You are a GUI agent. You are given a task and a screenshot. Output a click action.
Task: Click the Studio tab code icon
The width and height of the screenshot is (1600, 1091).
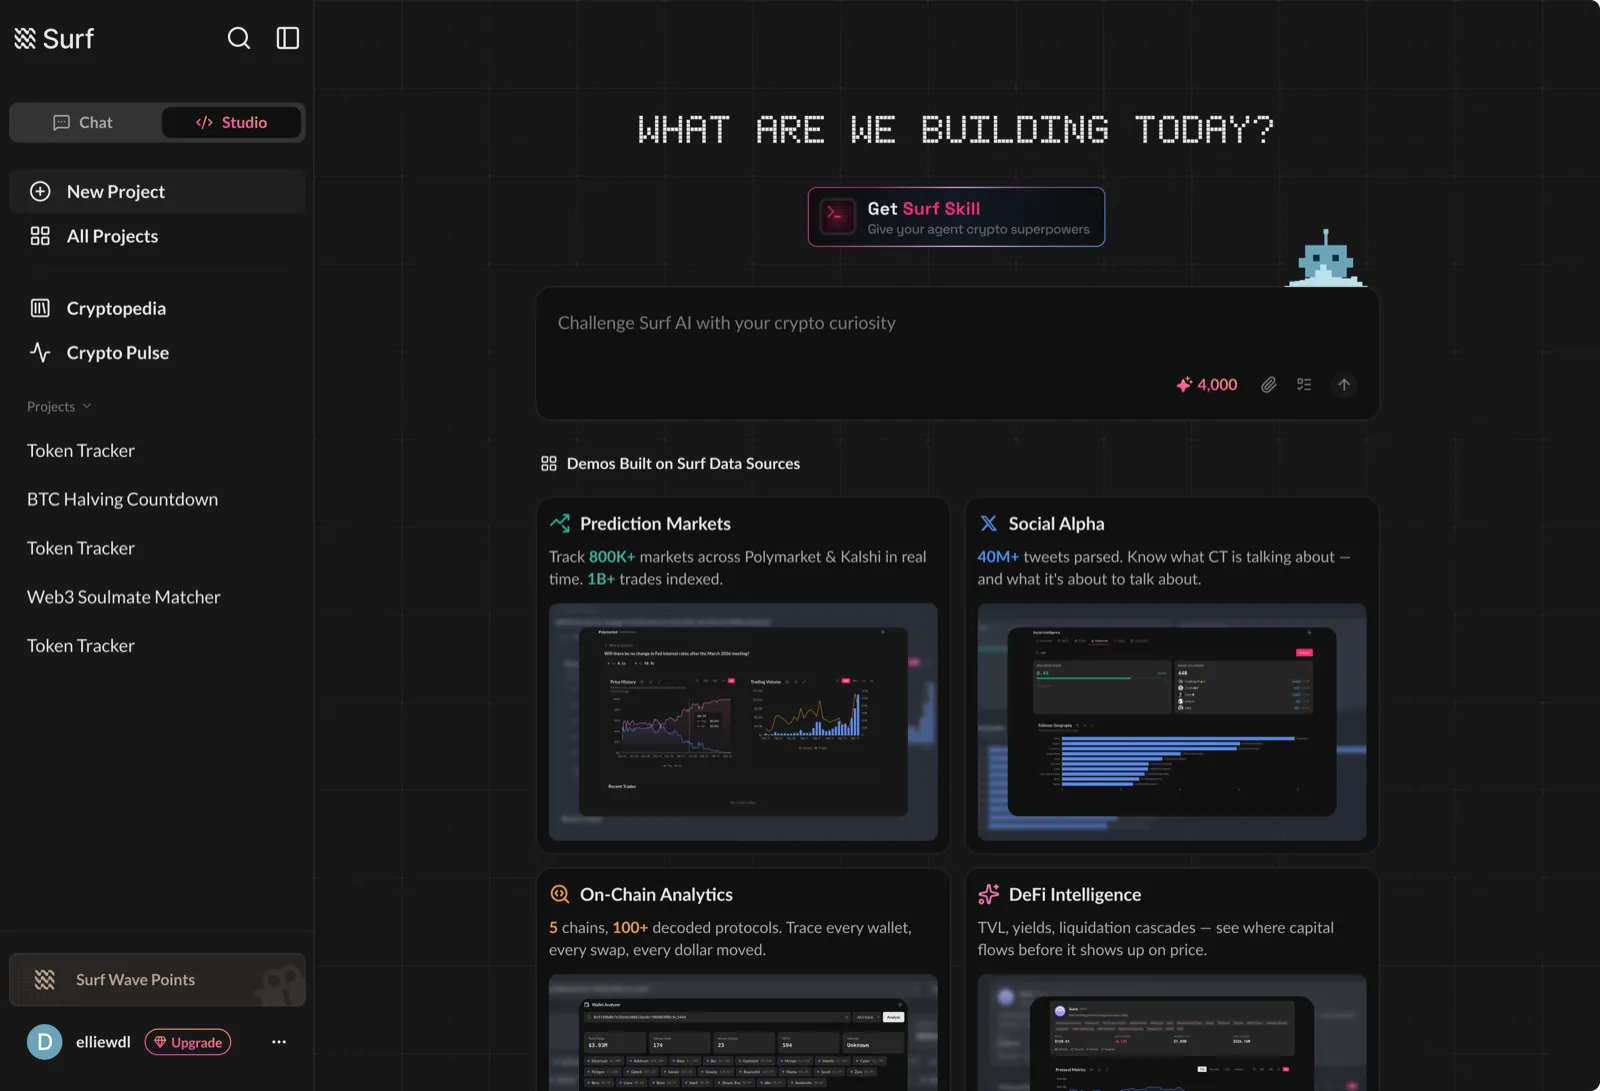(x=204, y=122)
